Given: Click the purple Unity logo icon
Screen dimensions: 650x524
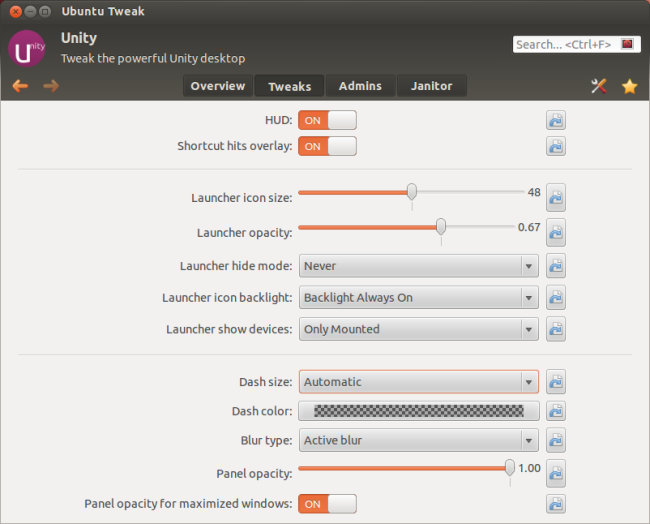Looking at the screenshot, I should [27, 49].
